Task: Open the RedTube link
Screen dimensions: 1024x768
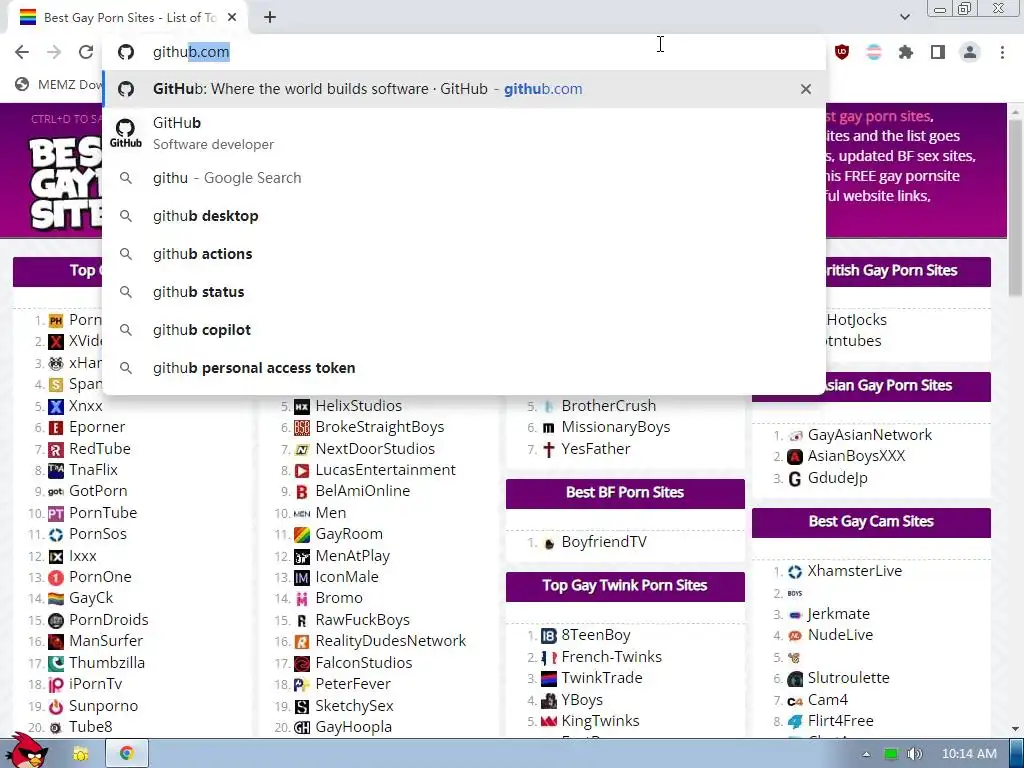Action: (100, 449)
